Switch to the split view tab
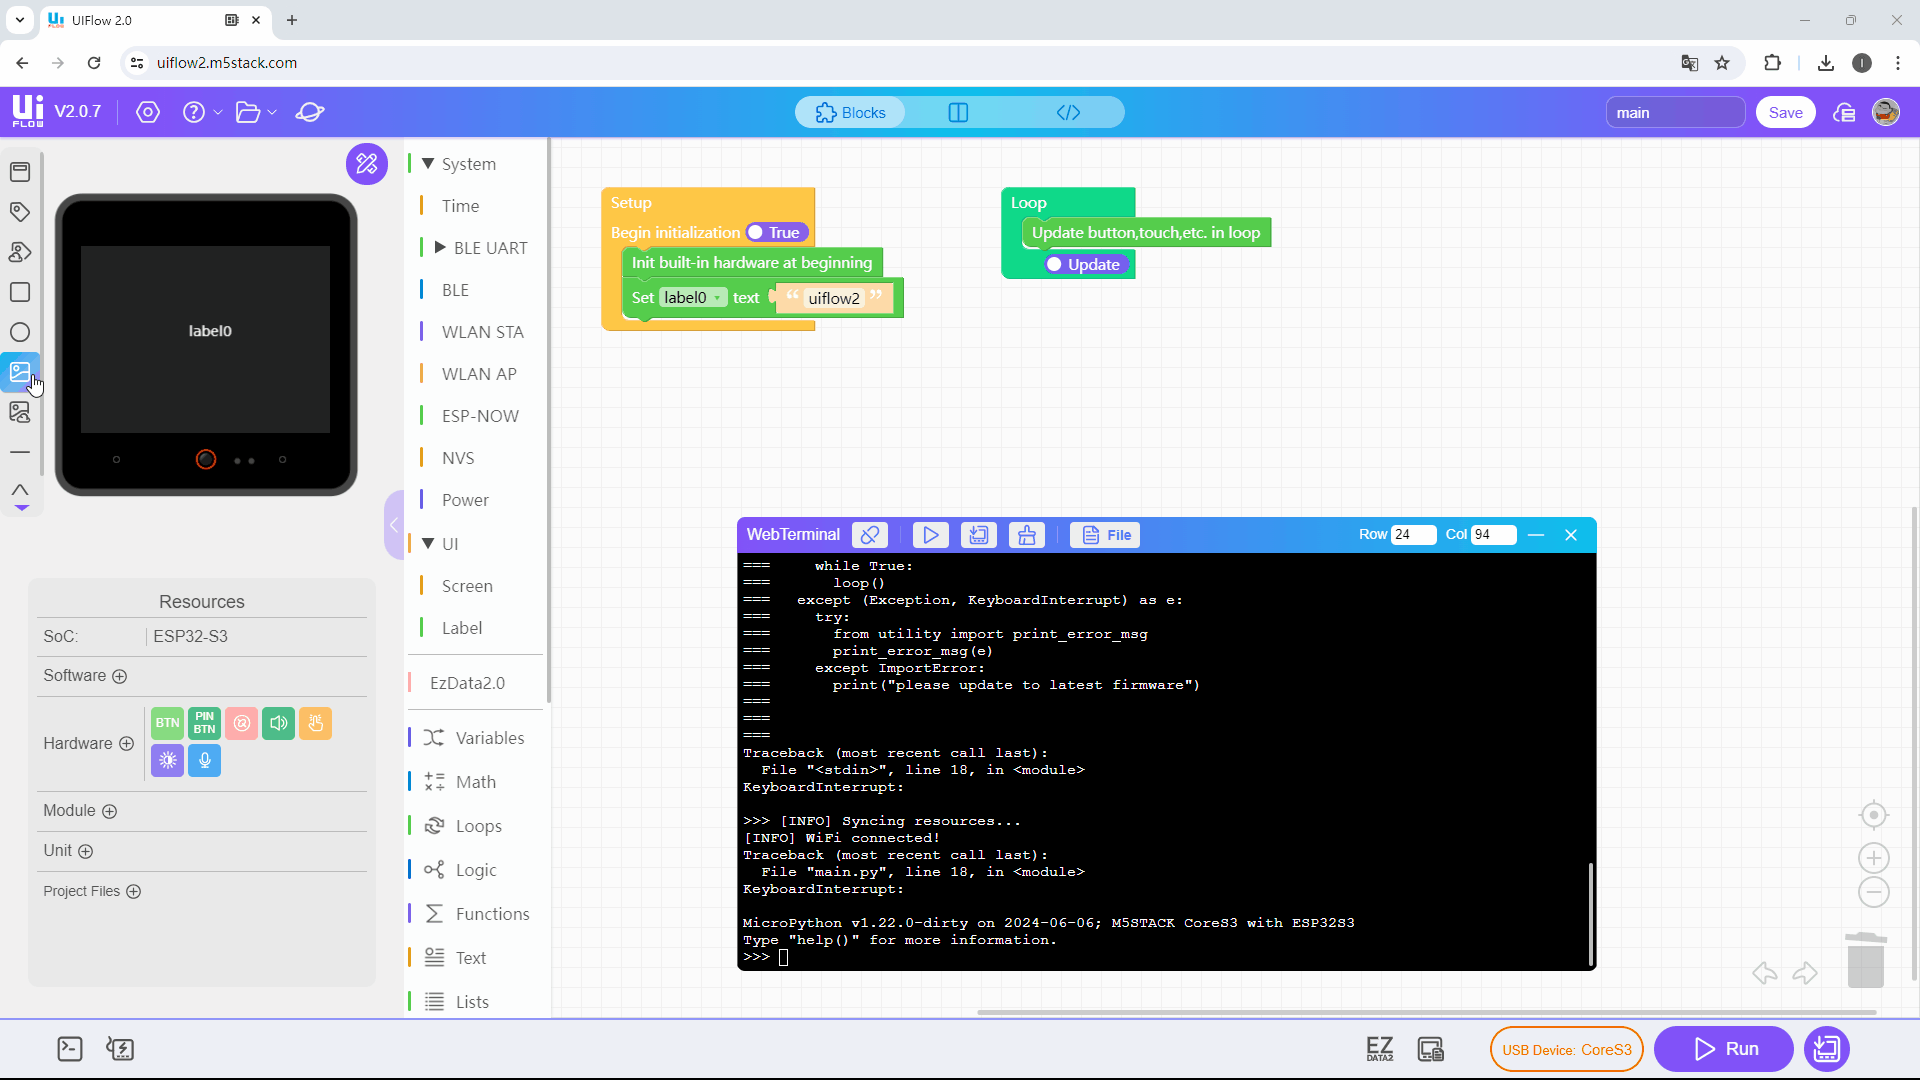This screenshot has height=1080, width=1920. pos(958,112)
